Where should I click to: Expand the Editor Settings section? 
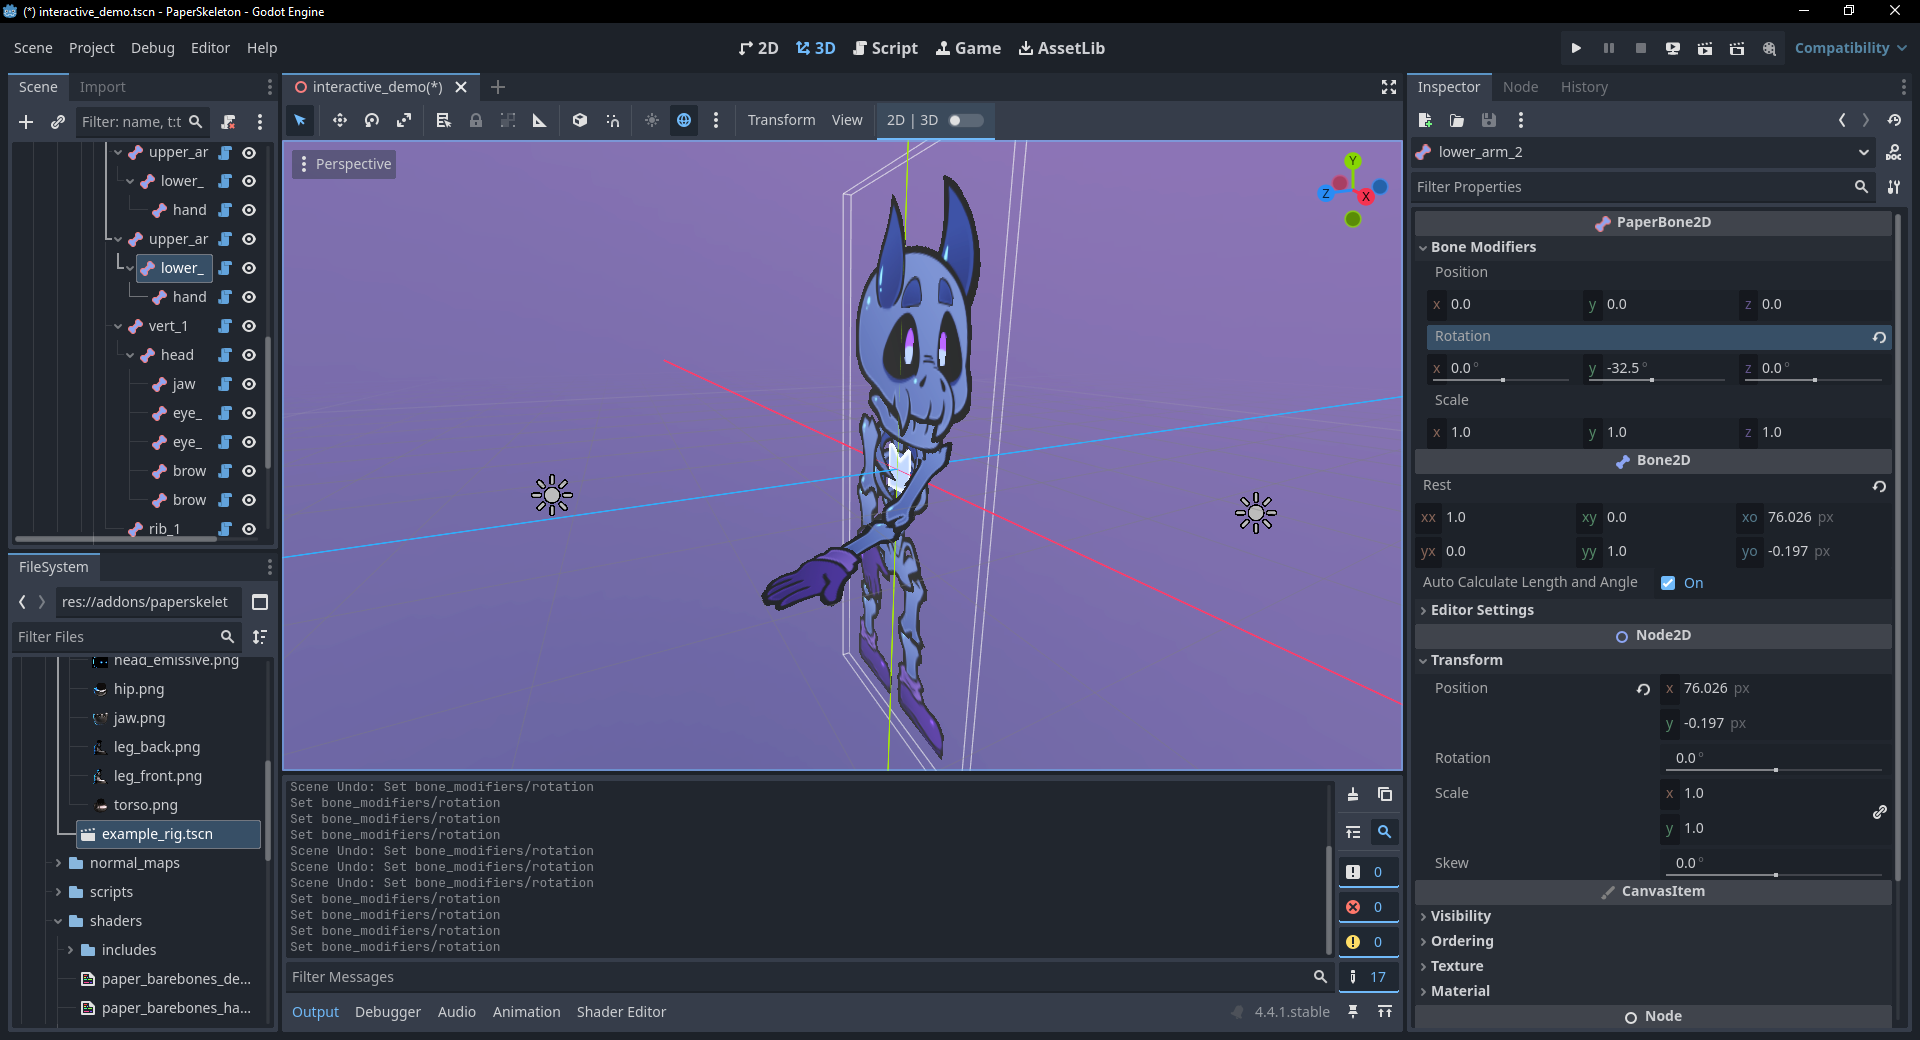tap(1481, 610)
